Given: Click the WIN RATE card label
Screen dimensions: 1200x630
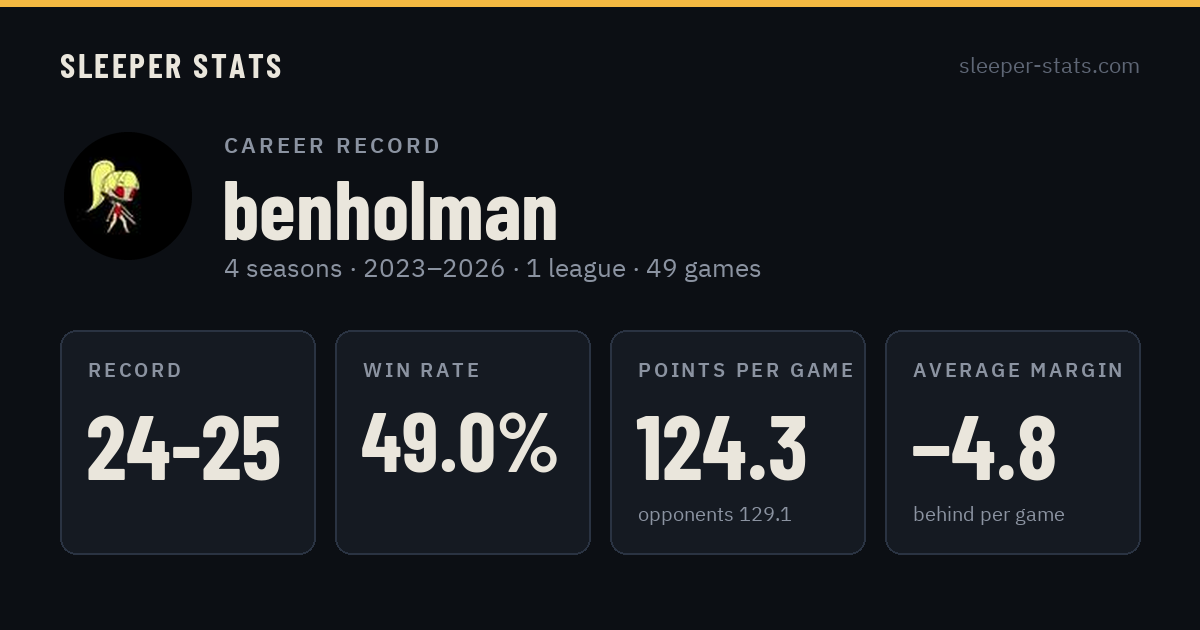Looking at the screenshot, I should [421, 371].
